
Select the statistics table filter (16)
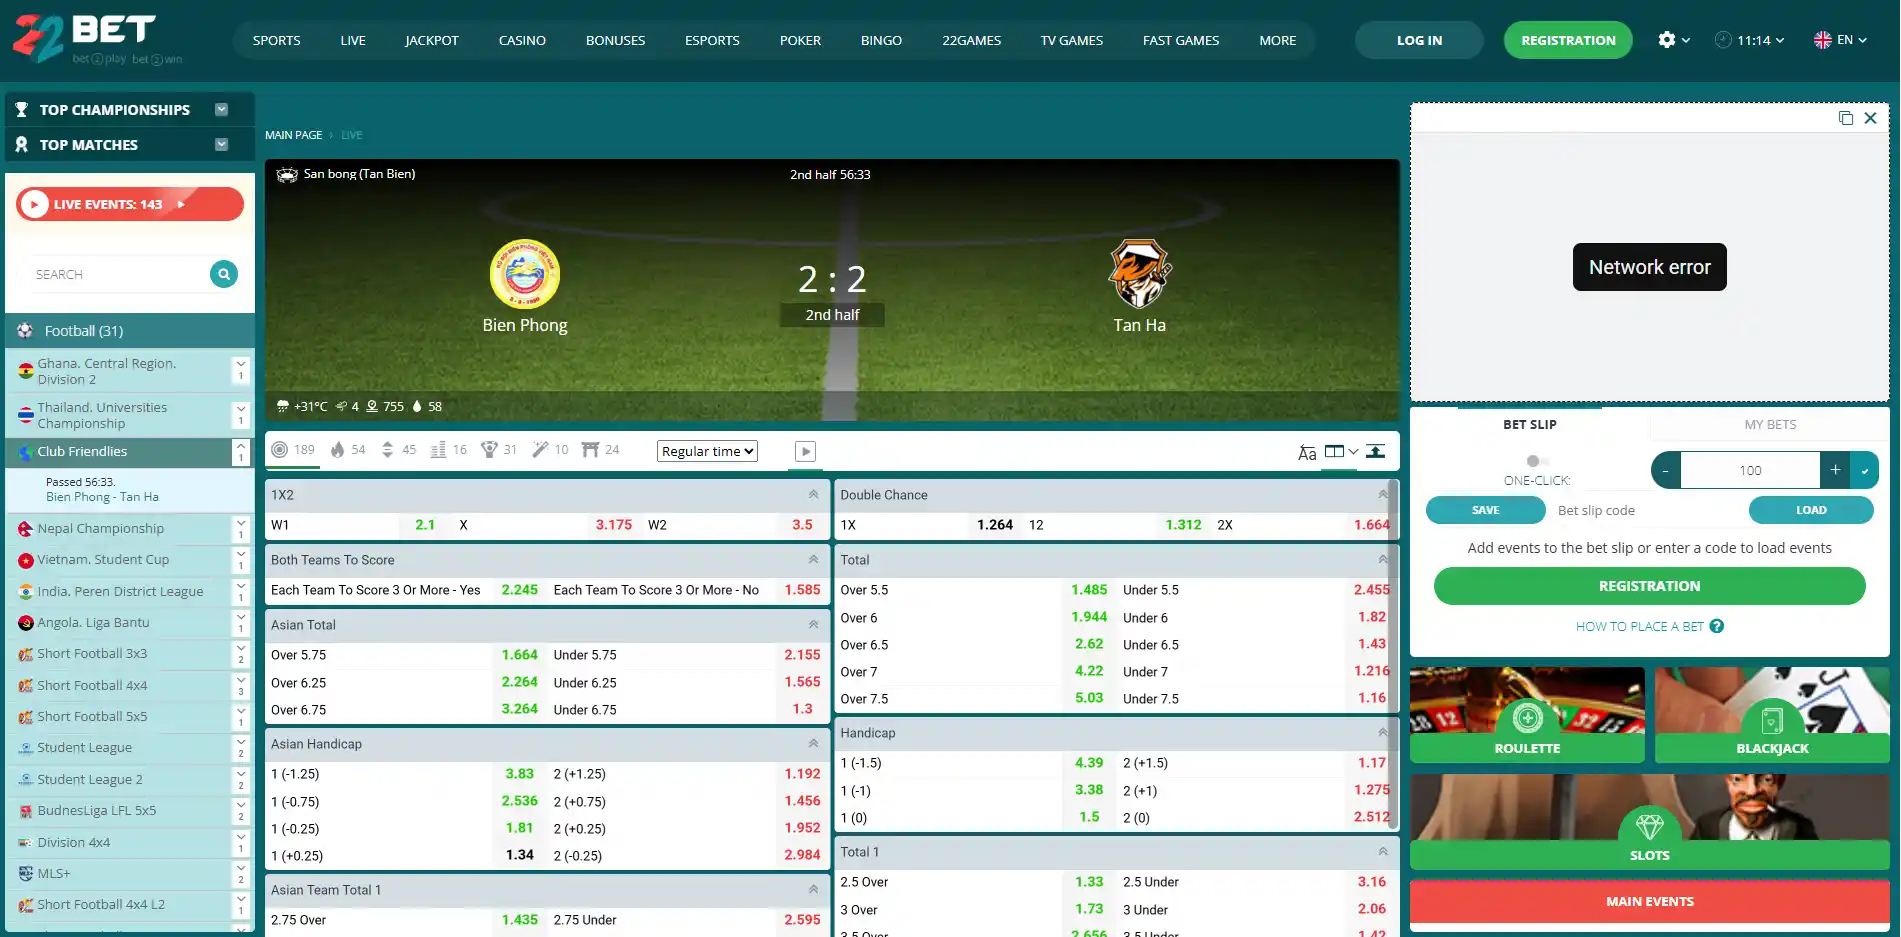[x=449, y=450]
